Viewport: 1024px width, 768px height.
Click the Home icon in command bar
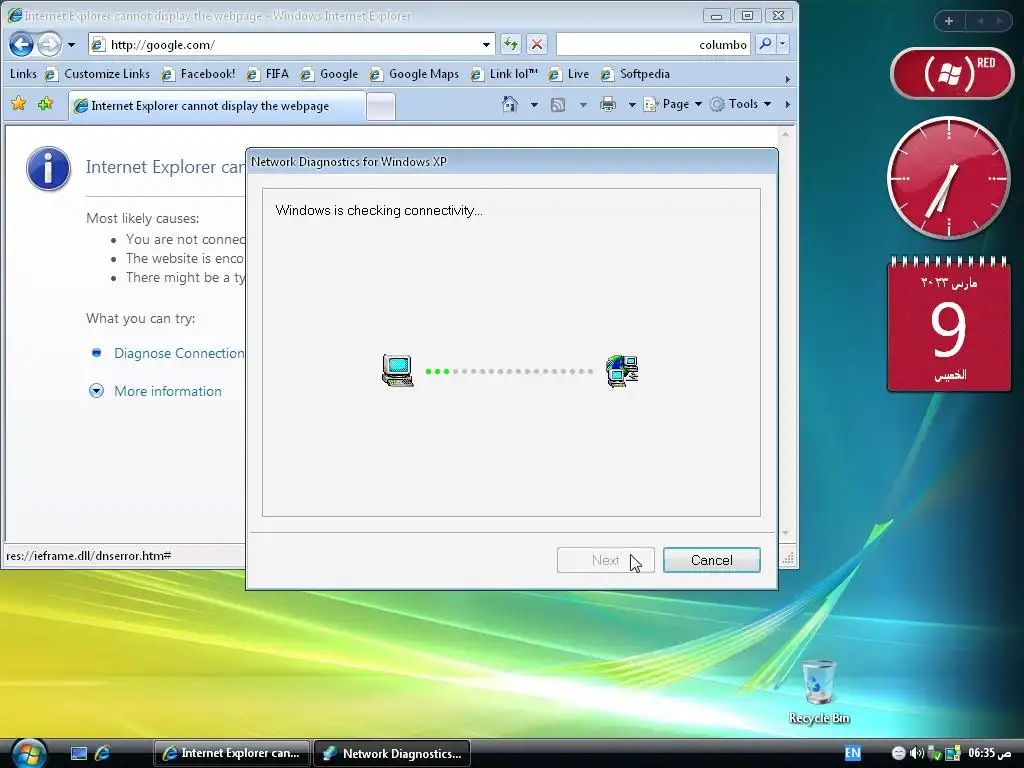(x=509, y=104)
